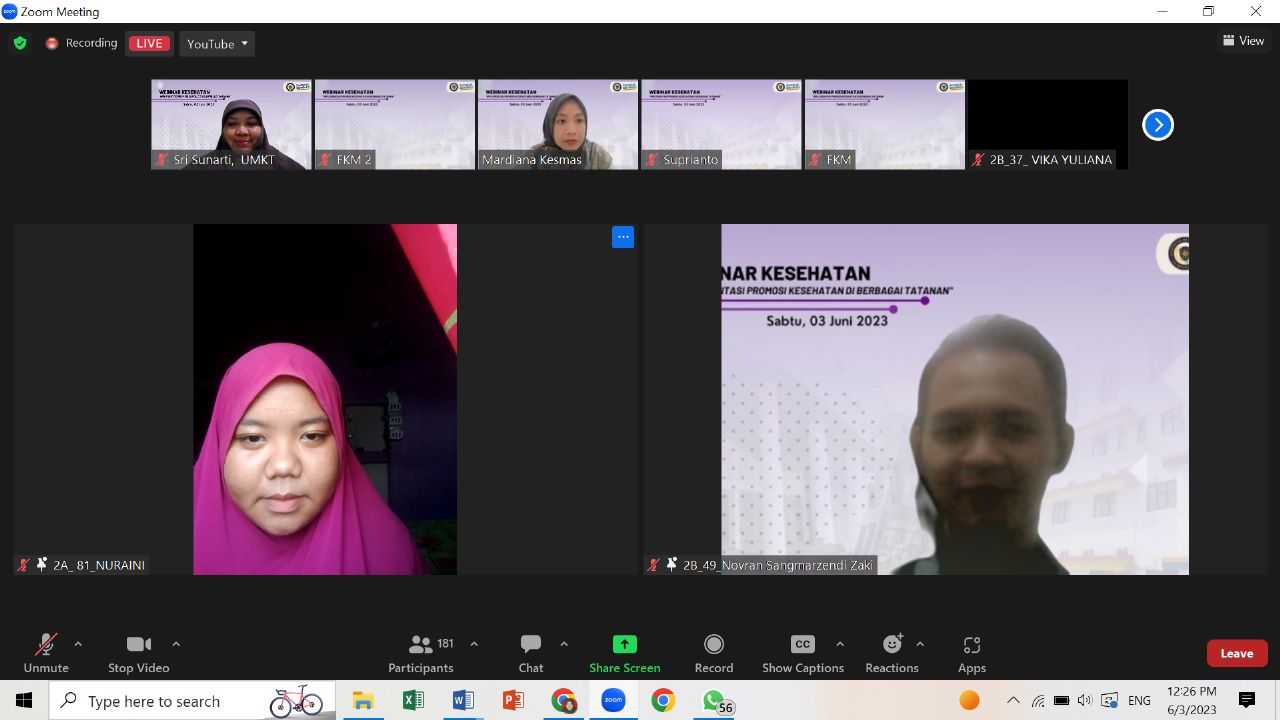
Task: Click the green encryption shield icon
Action: pos(20,43)
